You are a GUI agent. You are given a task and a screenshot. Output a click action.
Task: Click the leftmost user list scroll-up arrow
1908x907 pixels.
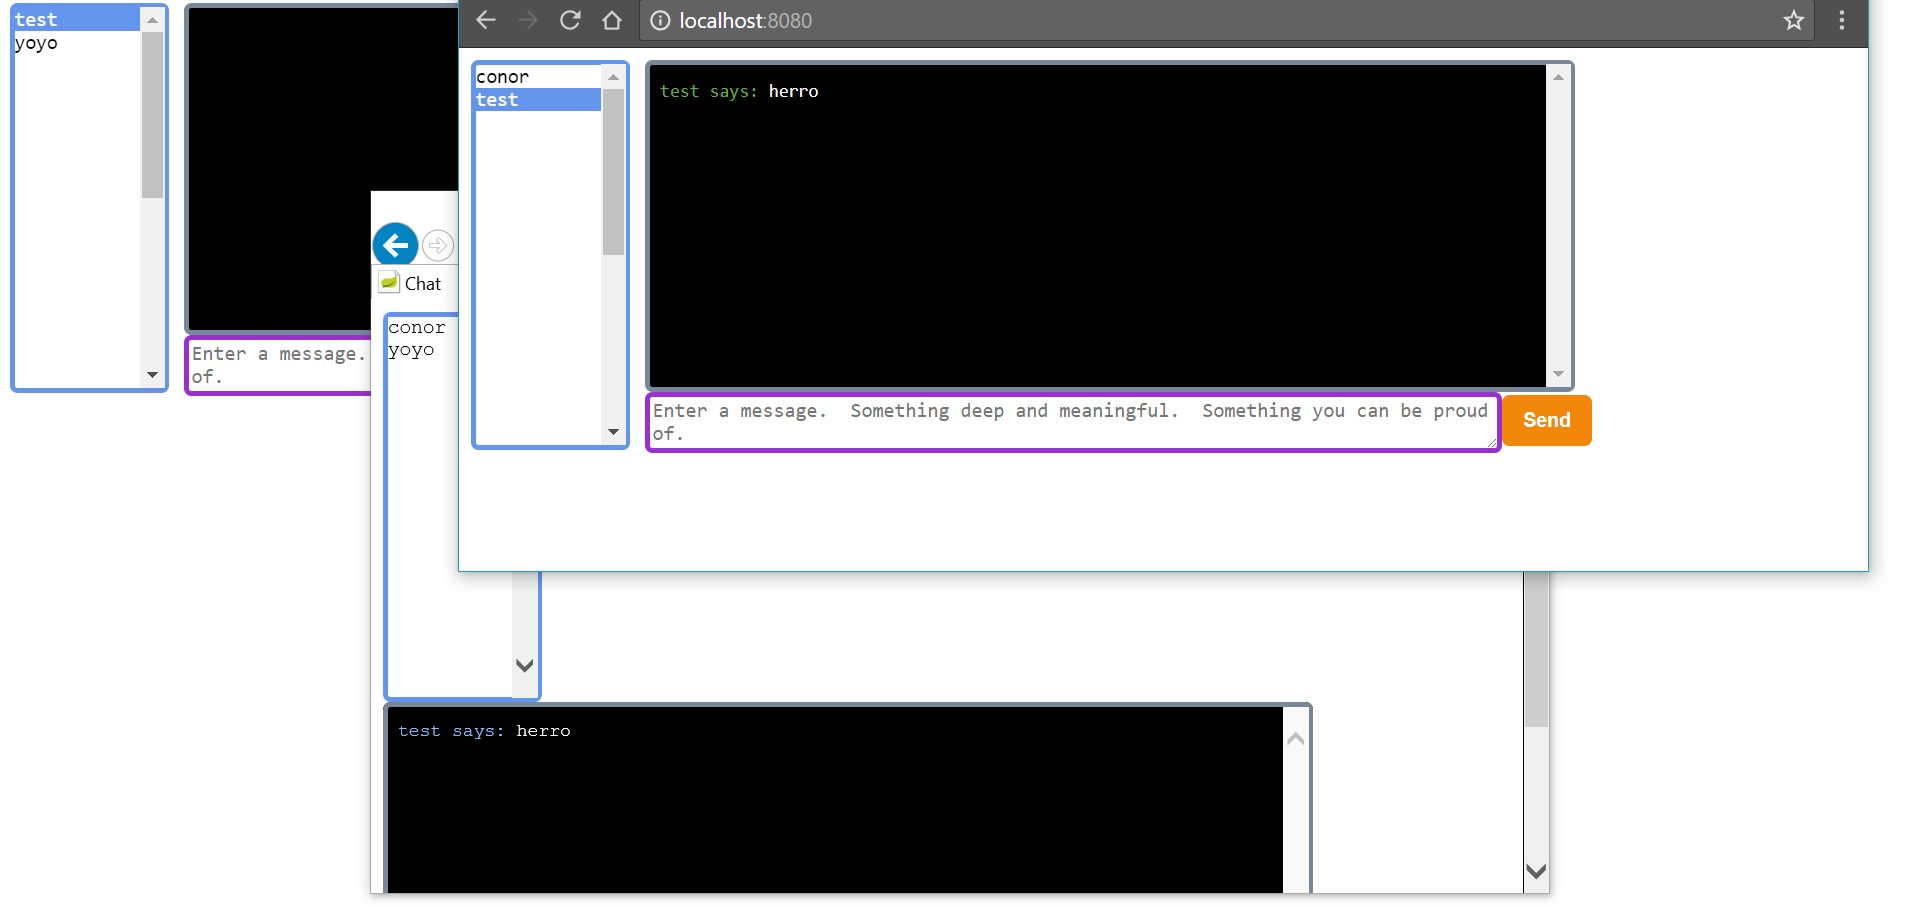[x=152, y=20]
